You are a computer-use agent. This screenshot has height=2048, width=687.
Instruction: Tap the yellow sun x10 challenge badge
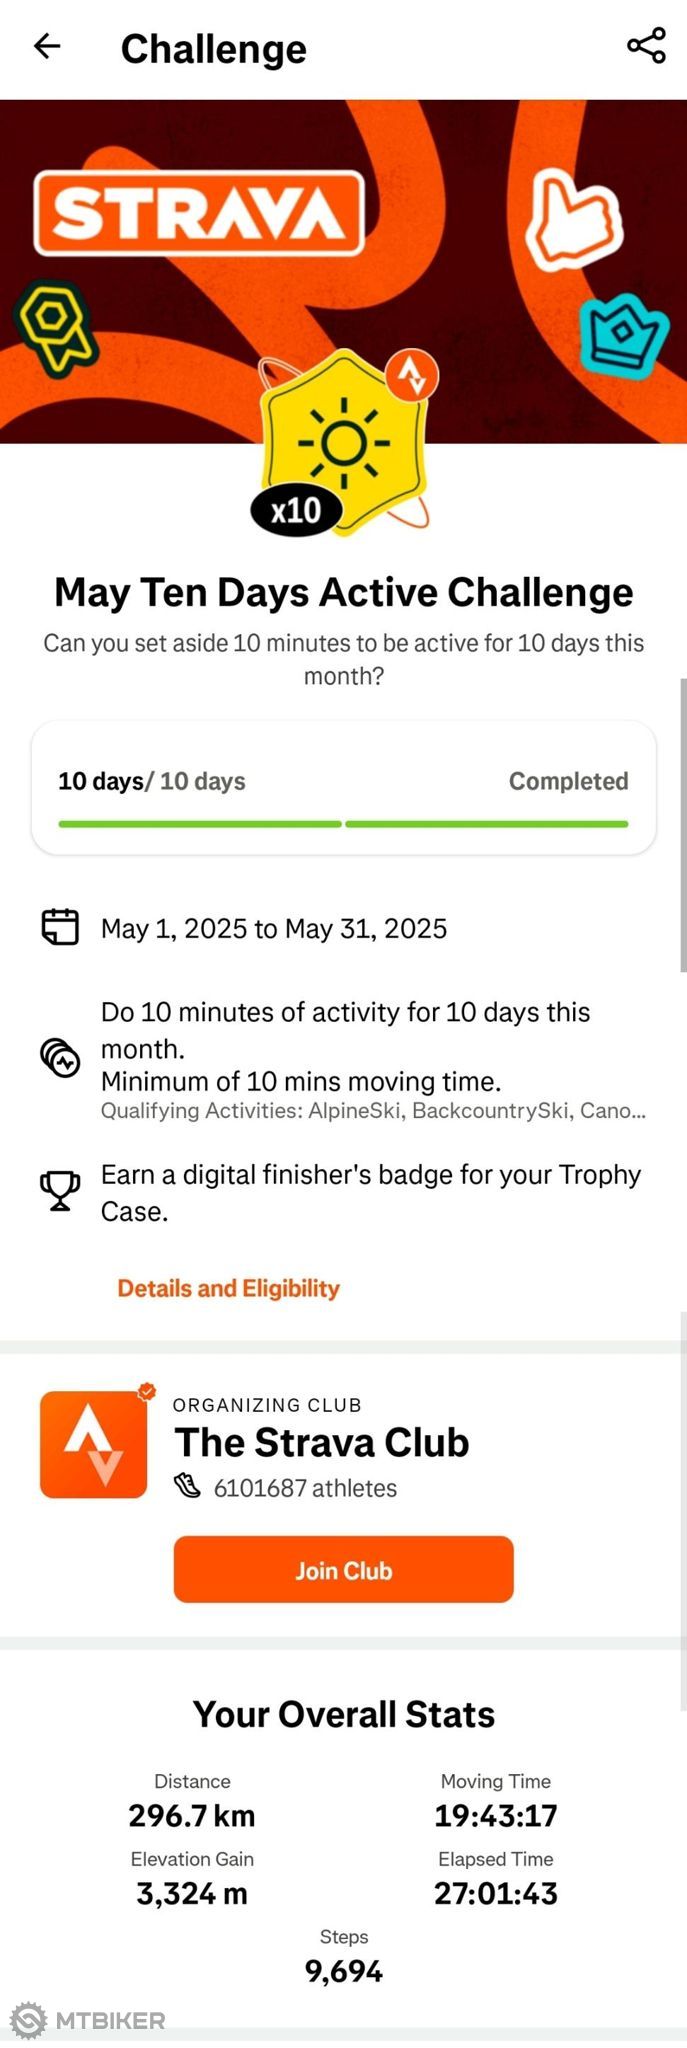(x=343, y=442)
